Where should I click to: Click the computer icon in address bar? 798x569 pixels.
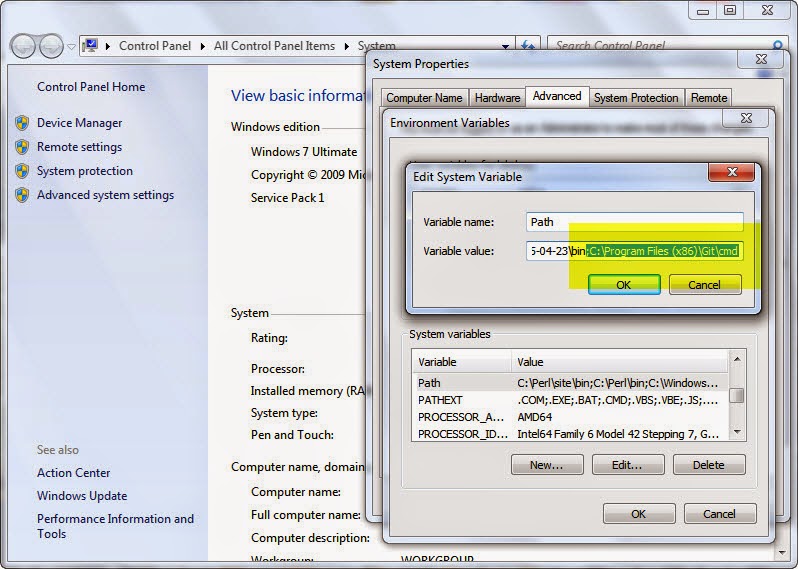(90, 46)
